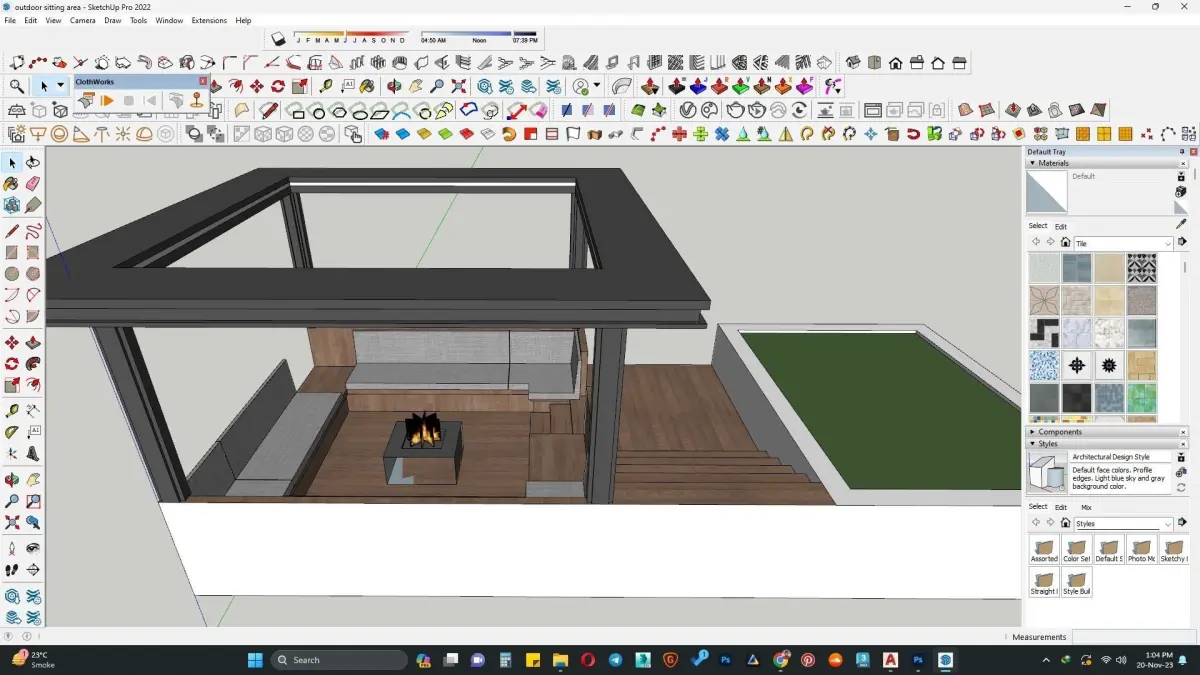The image size is (1200, 675).
Task: Open the user account dropdown arrow
Action: click(597, 86)
